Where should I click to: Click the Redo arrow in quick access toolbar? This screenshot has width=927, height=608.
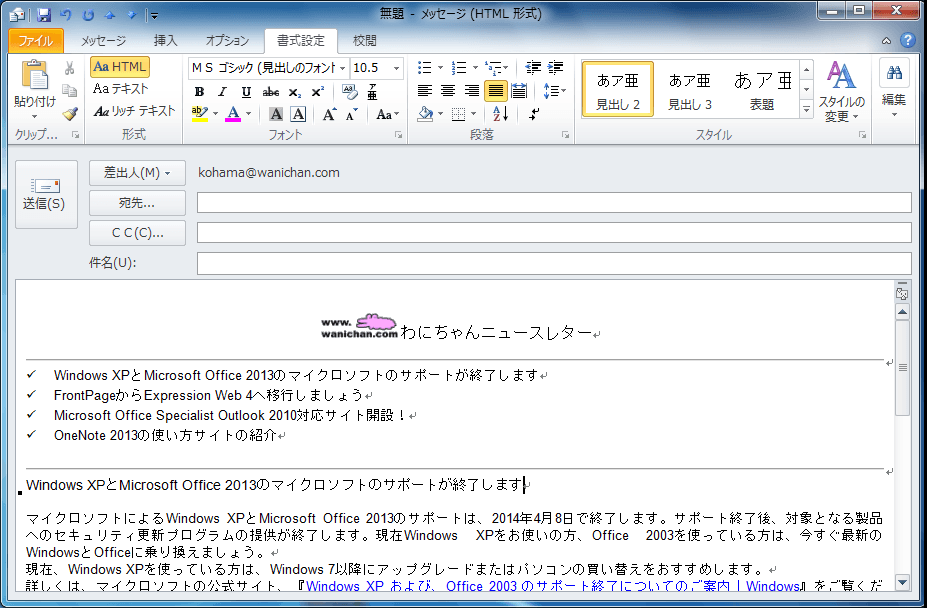pos(89,15)
